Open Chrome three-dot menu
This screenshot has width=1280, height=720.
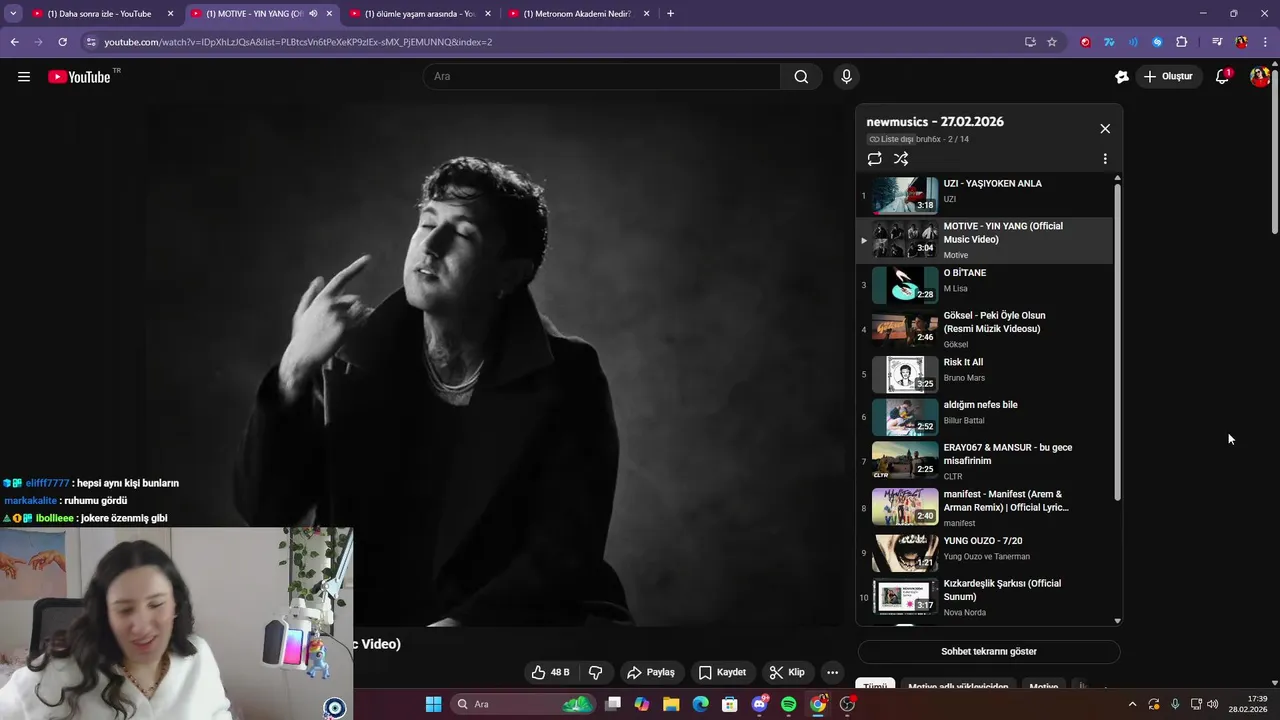tap(1266, 42)
